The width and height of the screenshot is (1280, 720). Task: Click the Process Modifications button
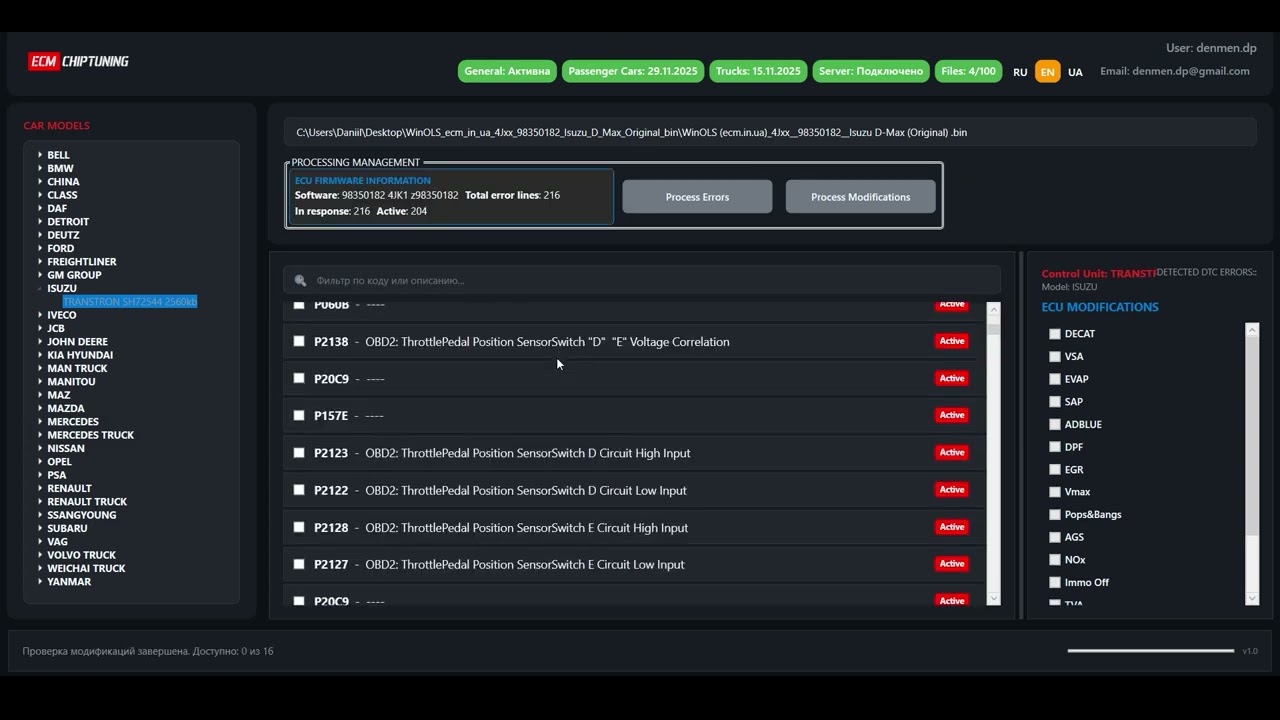[x=860, y=197]
